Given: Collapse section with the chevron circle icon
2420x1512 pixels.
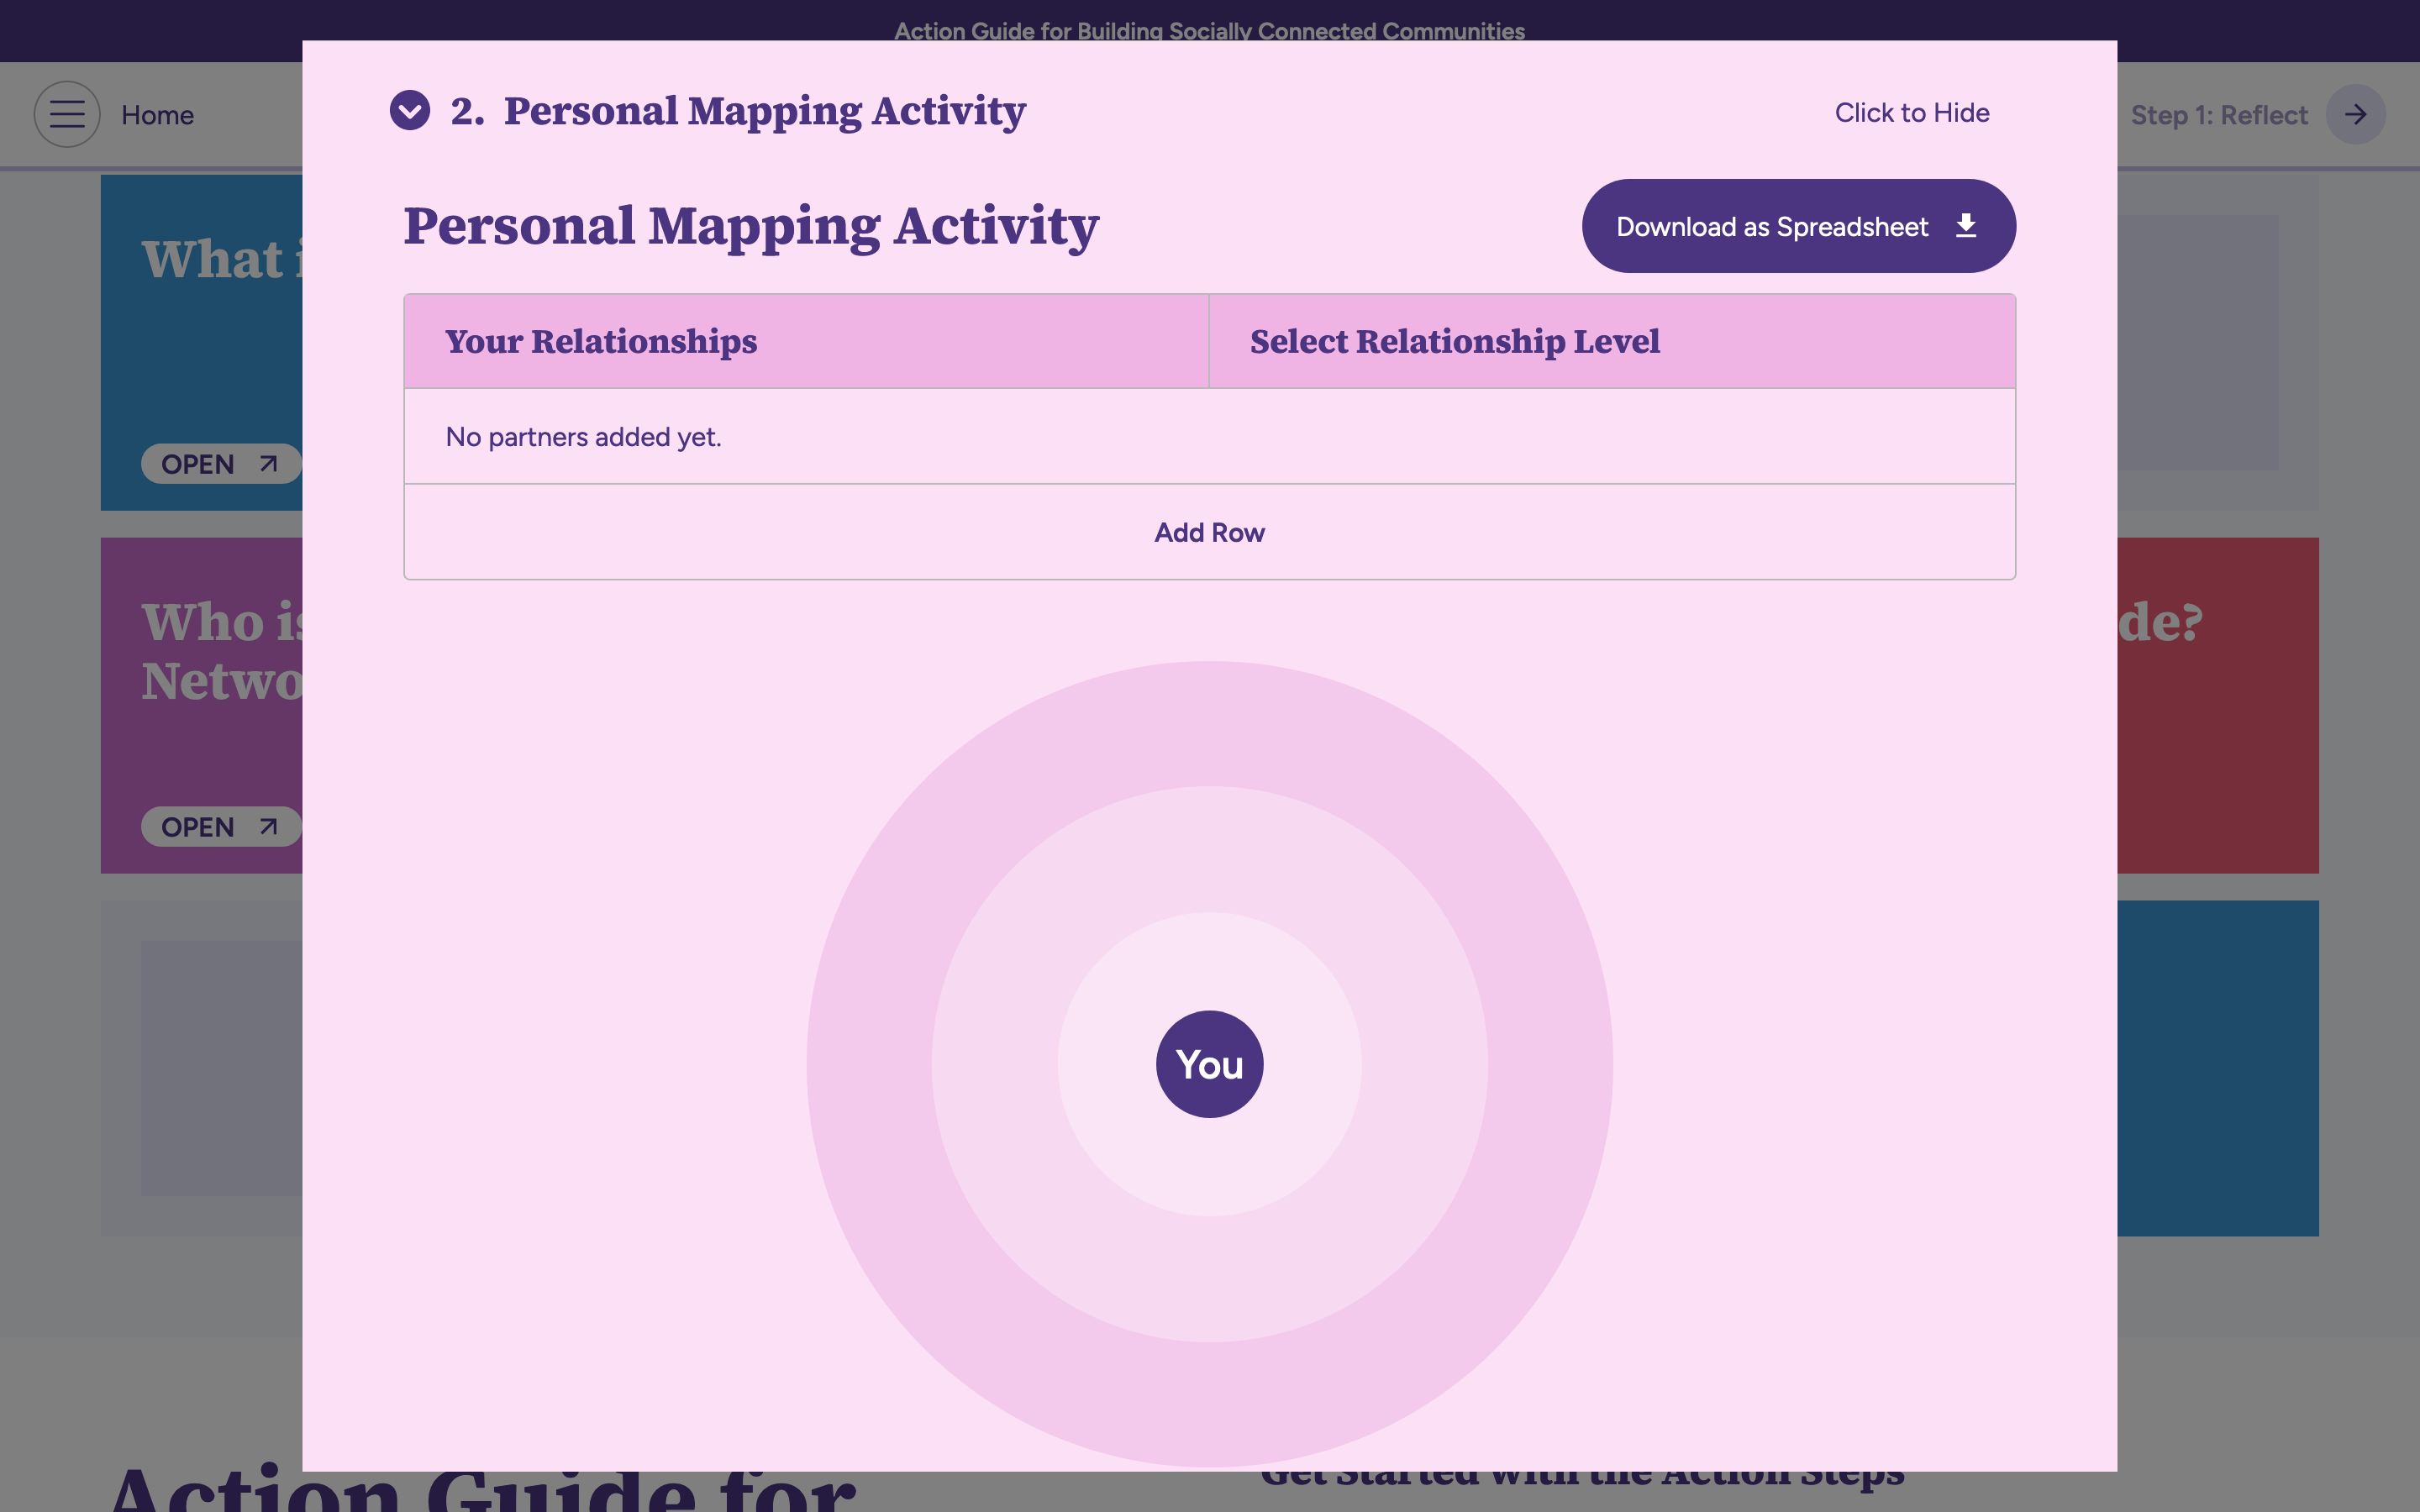Looking at the screenshot, I should click(410, 111).
